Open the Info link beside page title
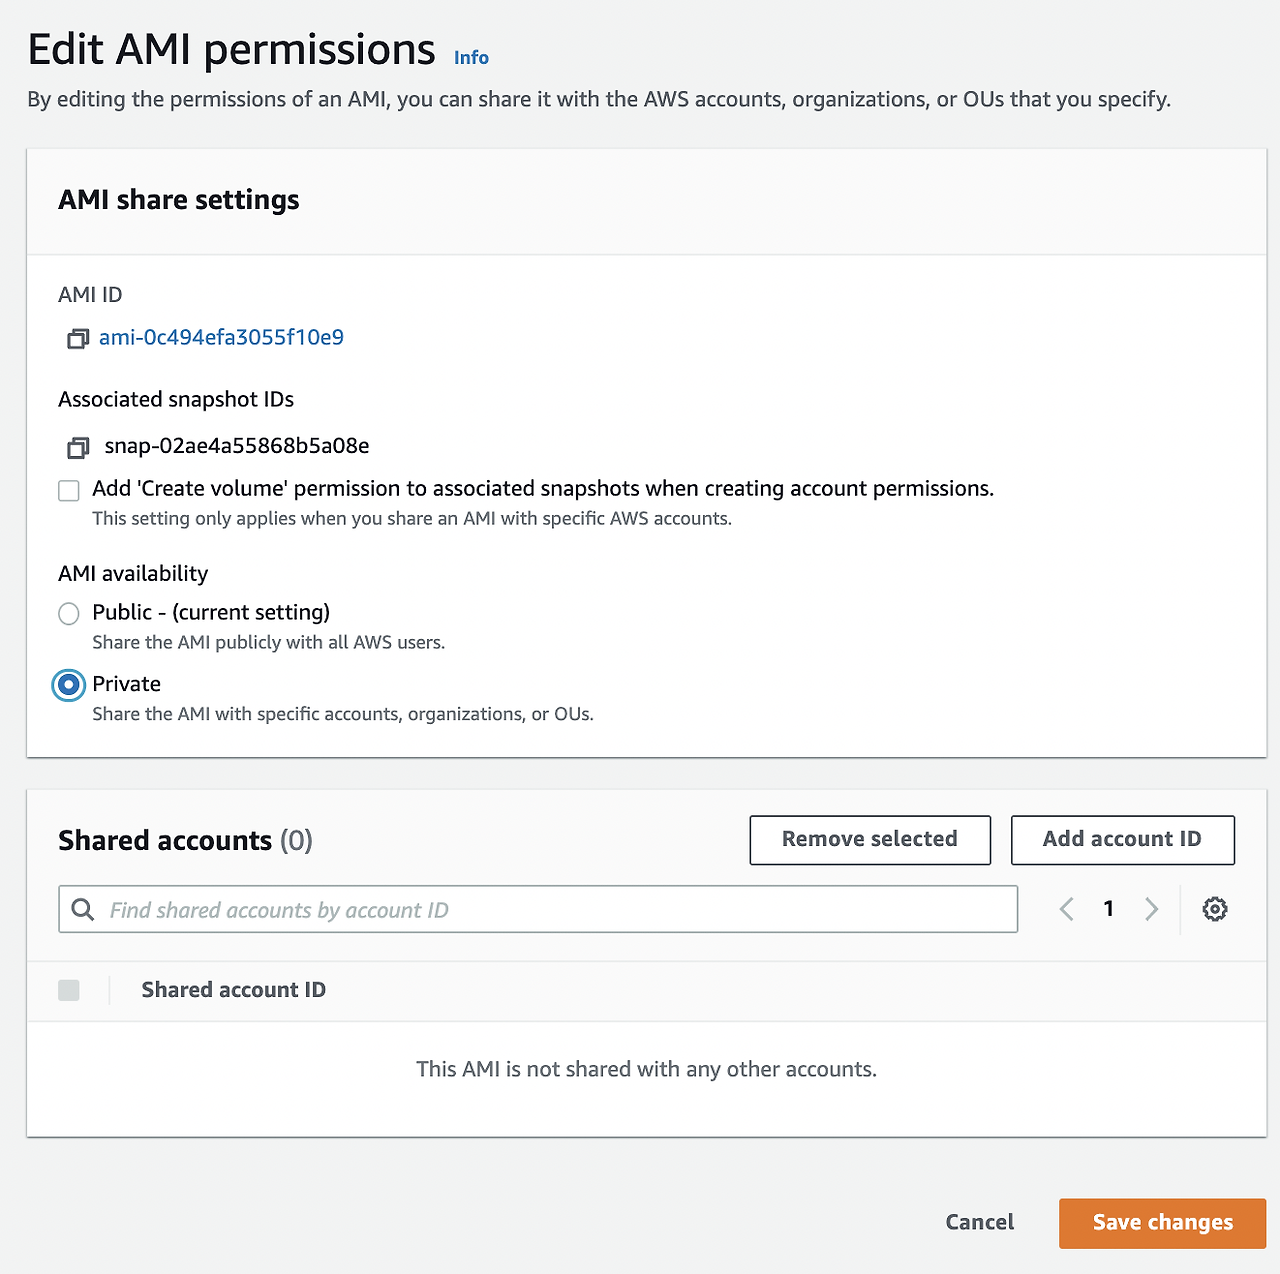This screenshot has width=1280, height=1274. (x=471, y=58)
